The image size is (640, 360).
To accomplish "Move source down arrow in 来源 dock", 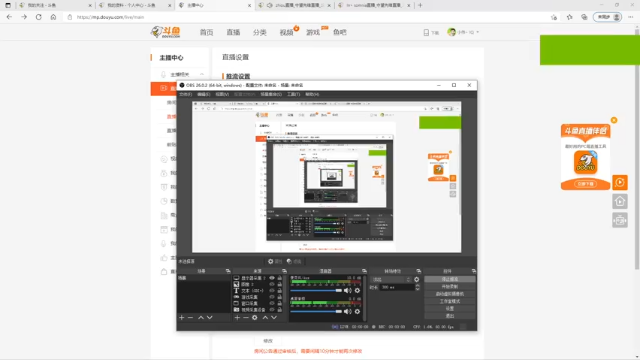I will pos(274,318).
